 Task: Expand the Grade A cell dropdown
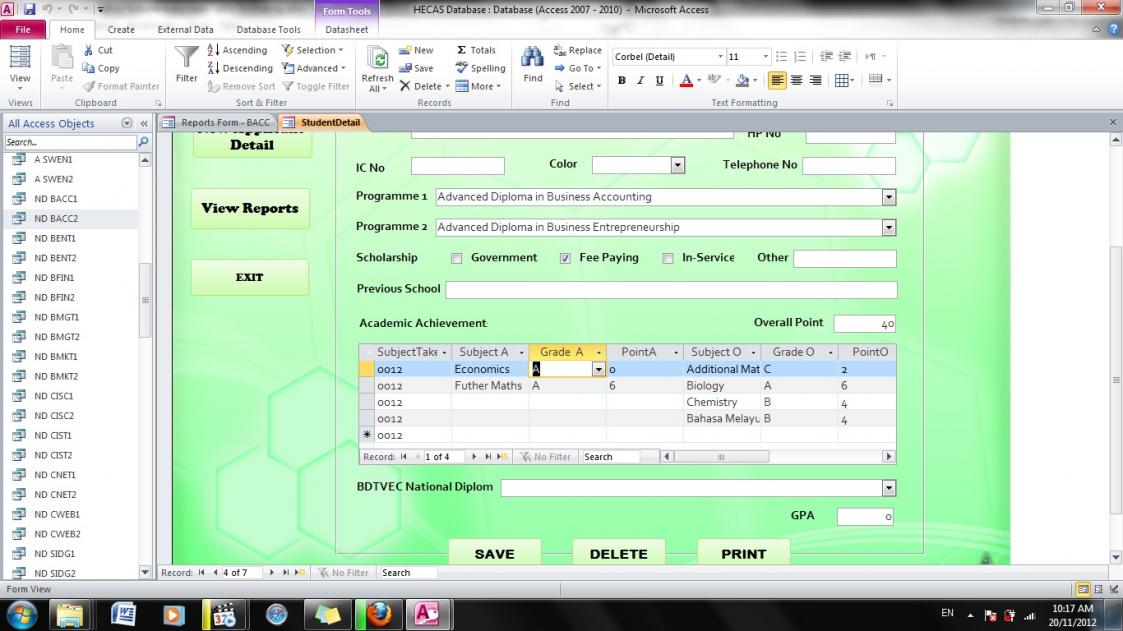pyautogui.click(x=598, y=369)
